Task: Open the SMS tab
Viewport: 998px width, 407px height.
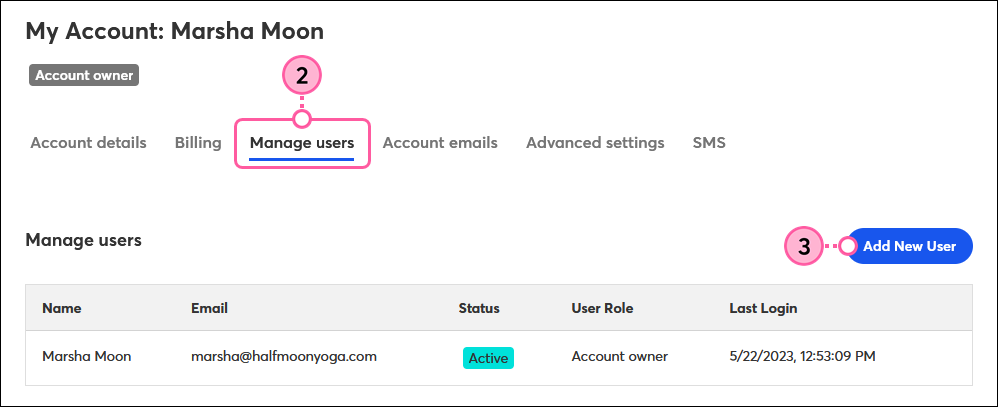Action: [x=709, y=143]
